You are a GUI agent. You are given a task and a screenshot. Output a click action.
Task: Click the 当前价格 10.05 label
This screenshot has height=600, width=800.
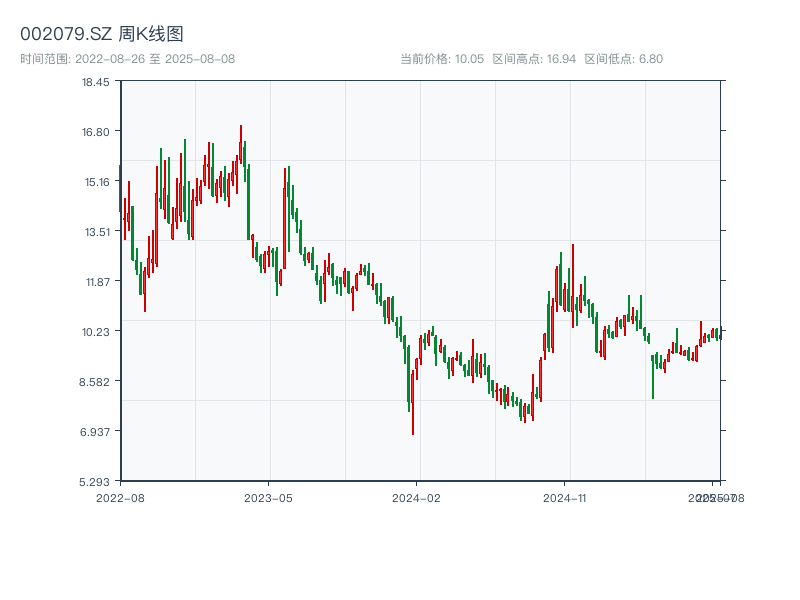tap(442, 59)
